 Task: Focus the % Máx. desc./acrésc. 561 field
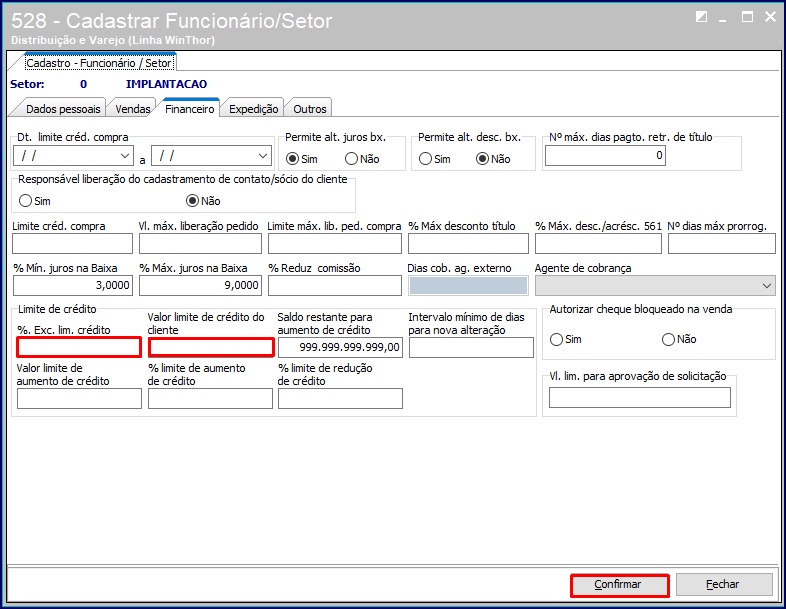[598, 244]
